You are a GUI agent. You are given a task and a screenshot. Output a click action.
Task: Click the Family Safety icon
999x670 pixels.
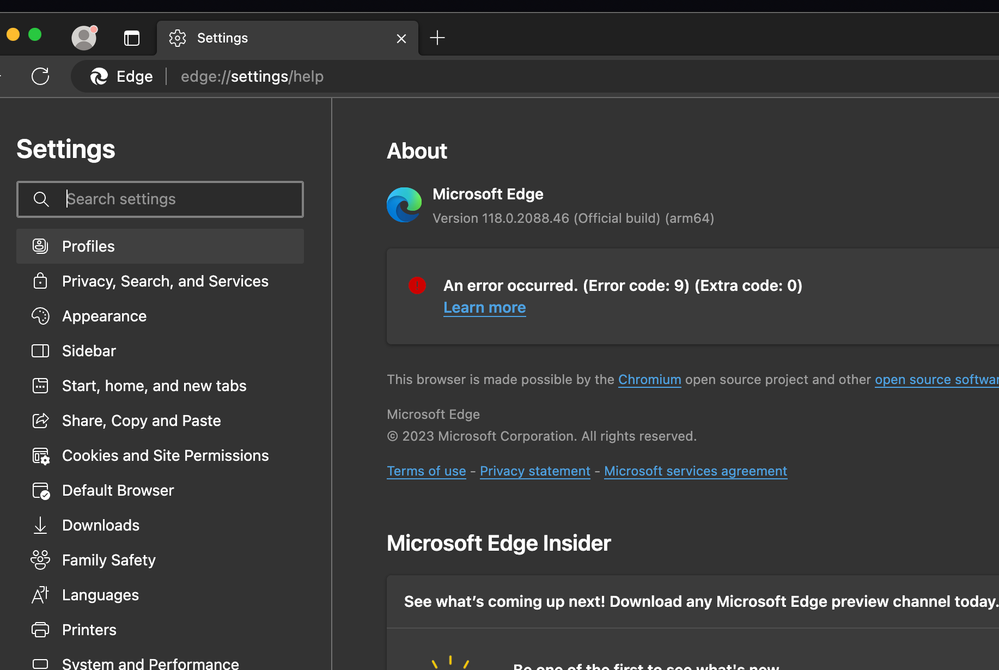(x=40, y=560)
